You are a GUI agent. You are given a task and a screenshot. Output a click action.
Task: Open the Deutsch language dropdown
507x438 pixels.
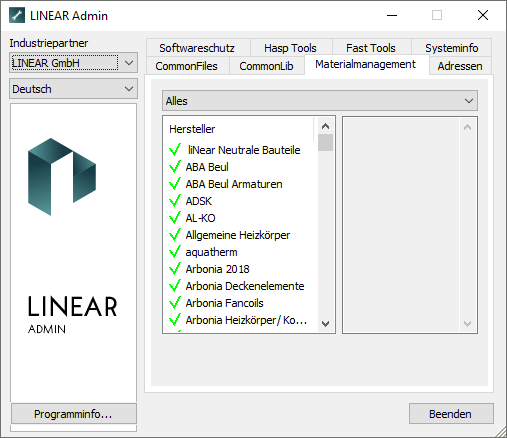point(73,89)
